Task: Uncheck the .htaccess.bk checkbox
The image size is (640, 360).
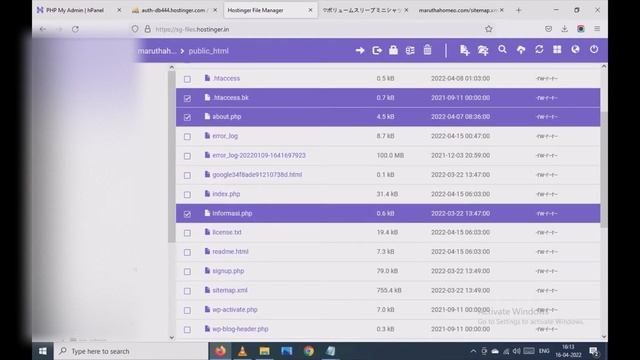Action: pos(187,98)
